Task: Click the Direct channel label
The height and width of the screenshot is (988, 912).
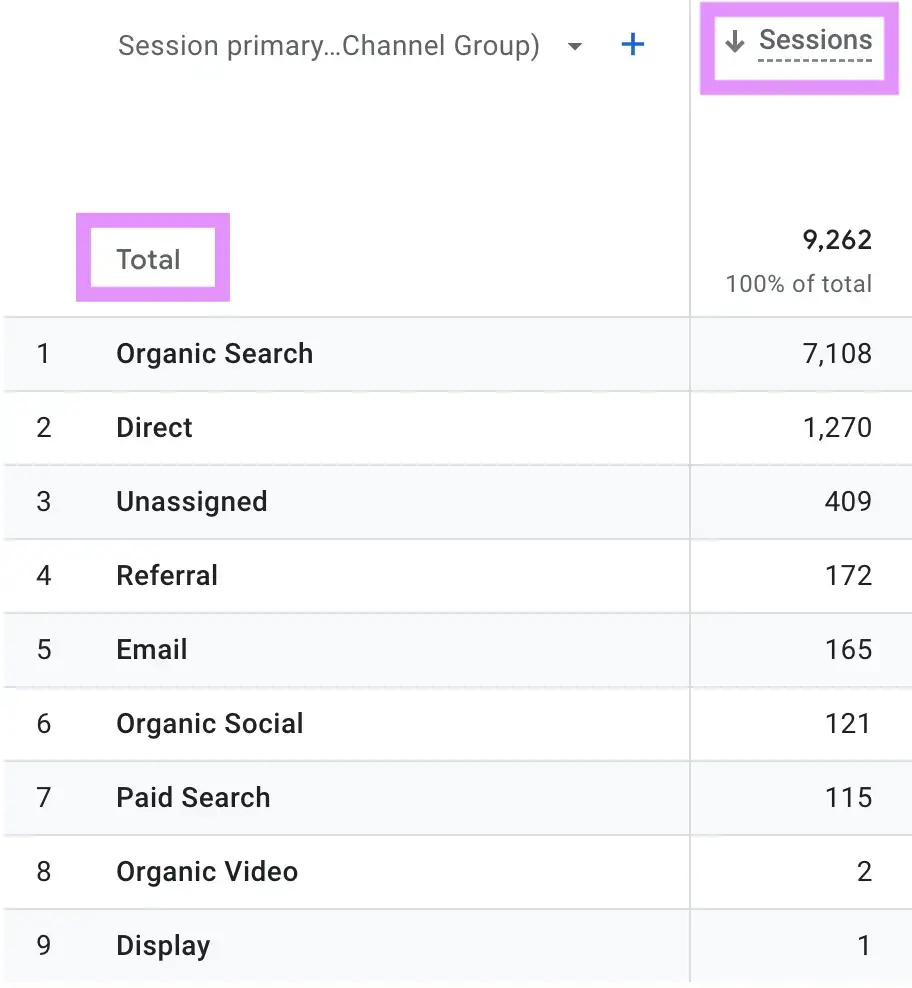Action: (154, 427)
